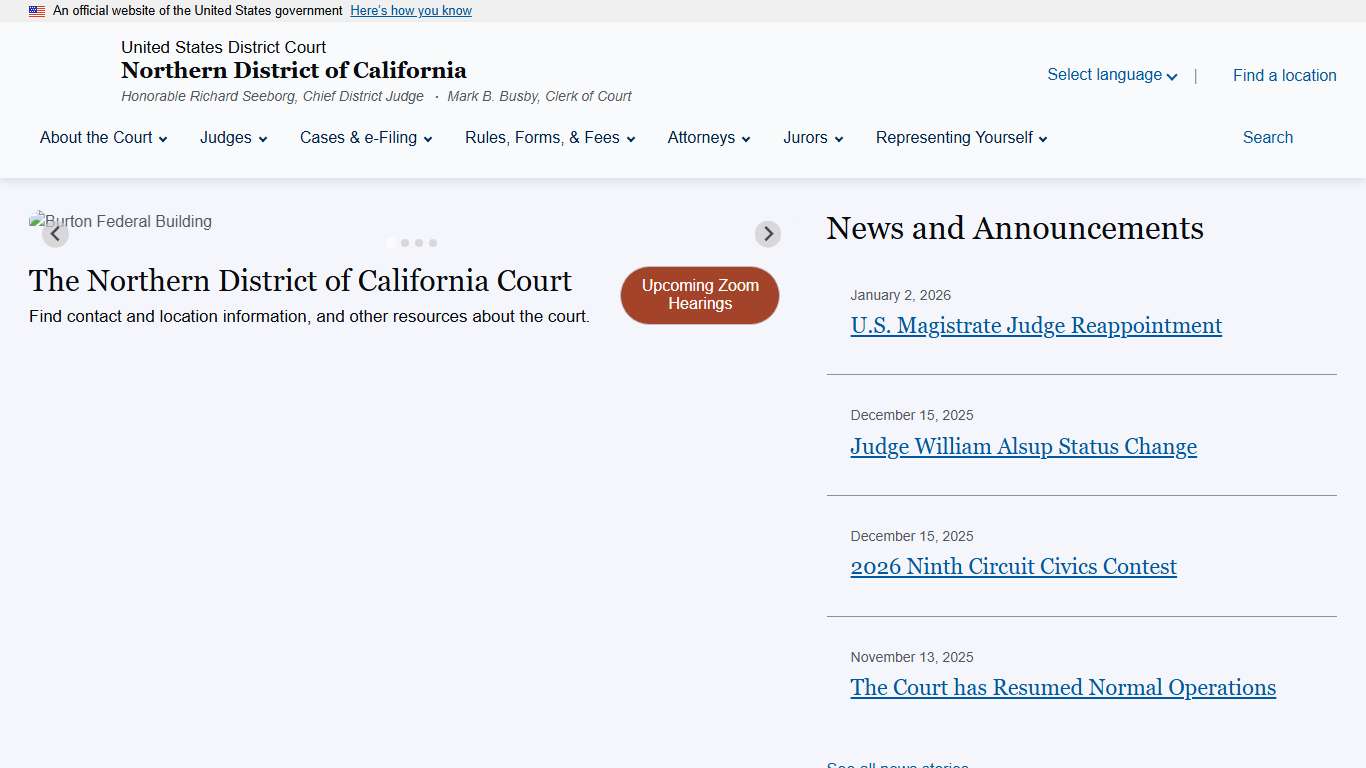Open the Search function

(1267, 138)
